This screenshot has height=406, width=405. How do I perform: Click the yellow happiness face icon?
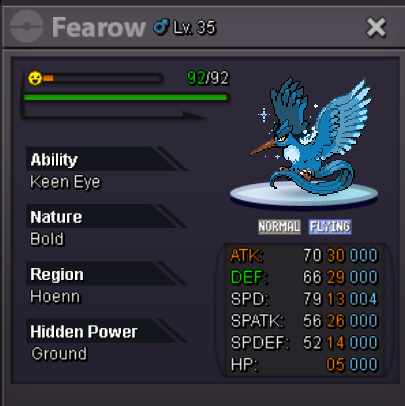click(x=35, y=79)
